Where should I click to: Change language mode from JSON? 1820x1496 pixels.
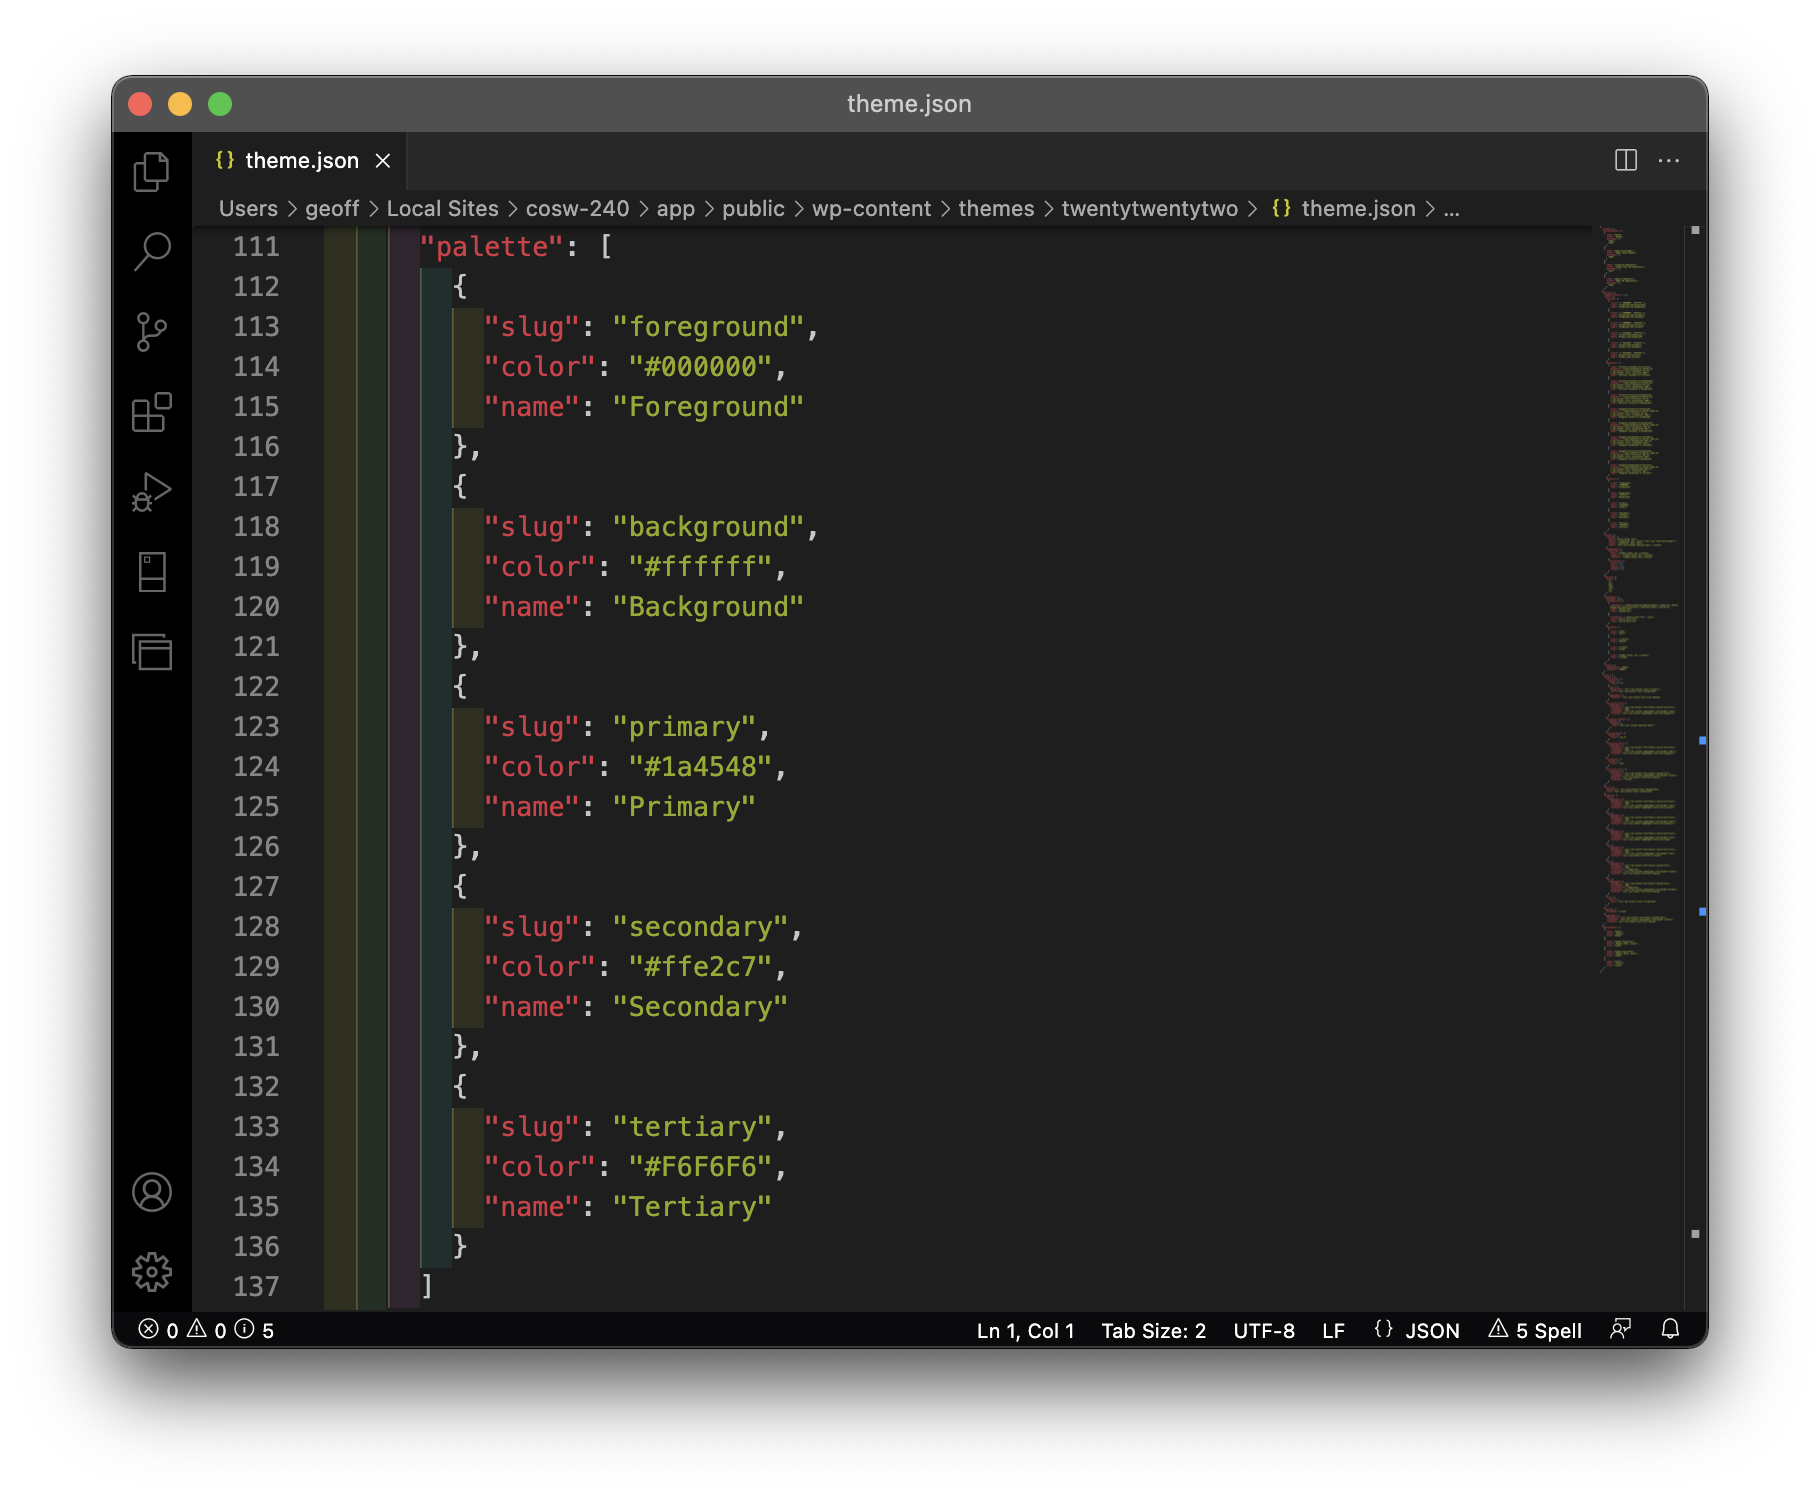click(1416, 1330)
